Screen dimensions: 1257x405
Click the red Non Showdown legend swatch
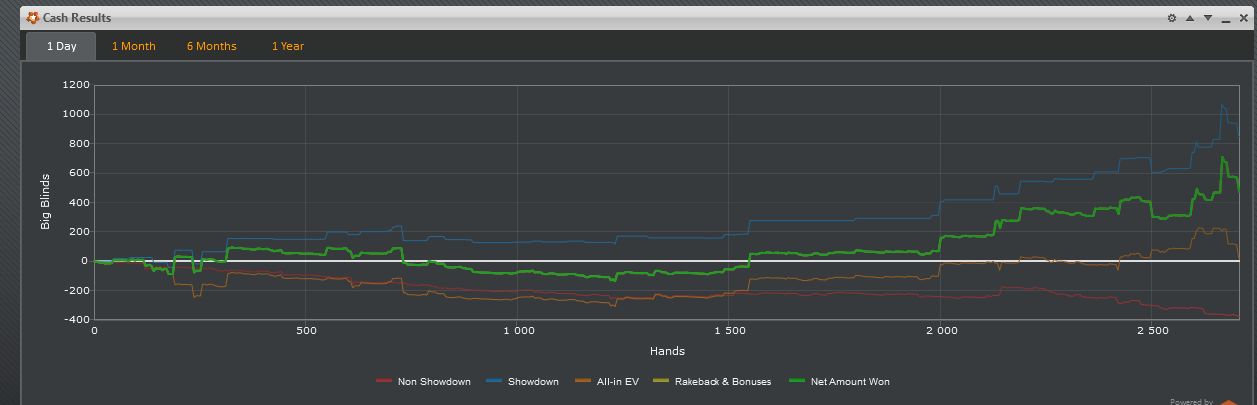click(x=384, y=381)
